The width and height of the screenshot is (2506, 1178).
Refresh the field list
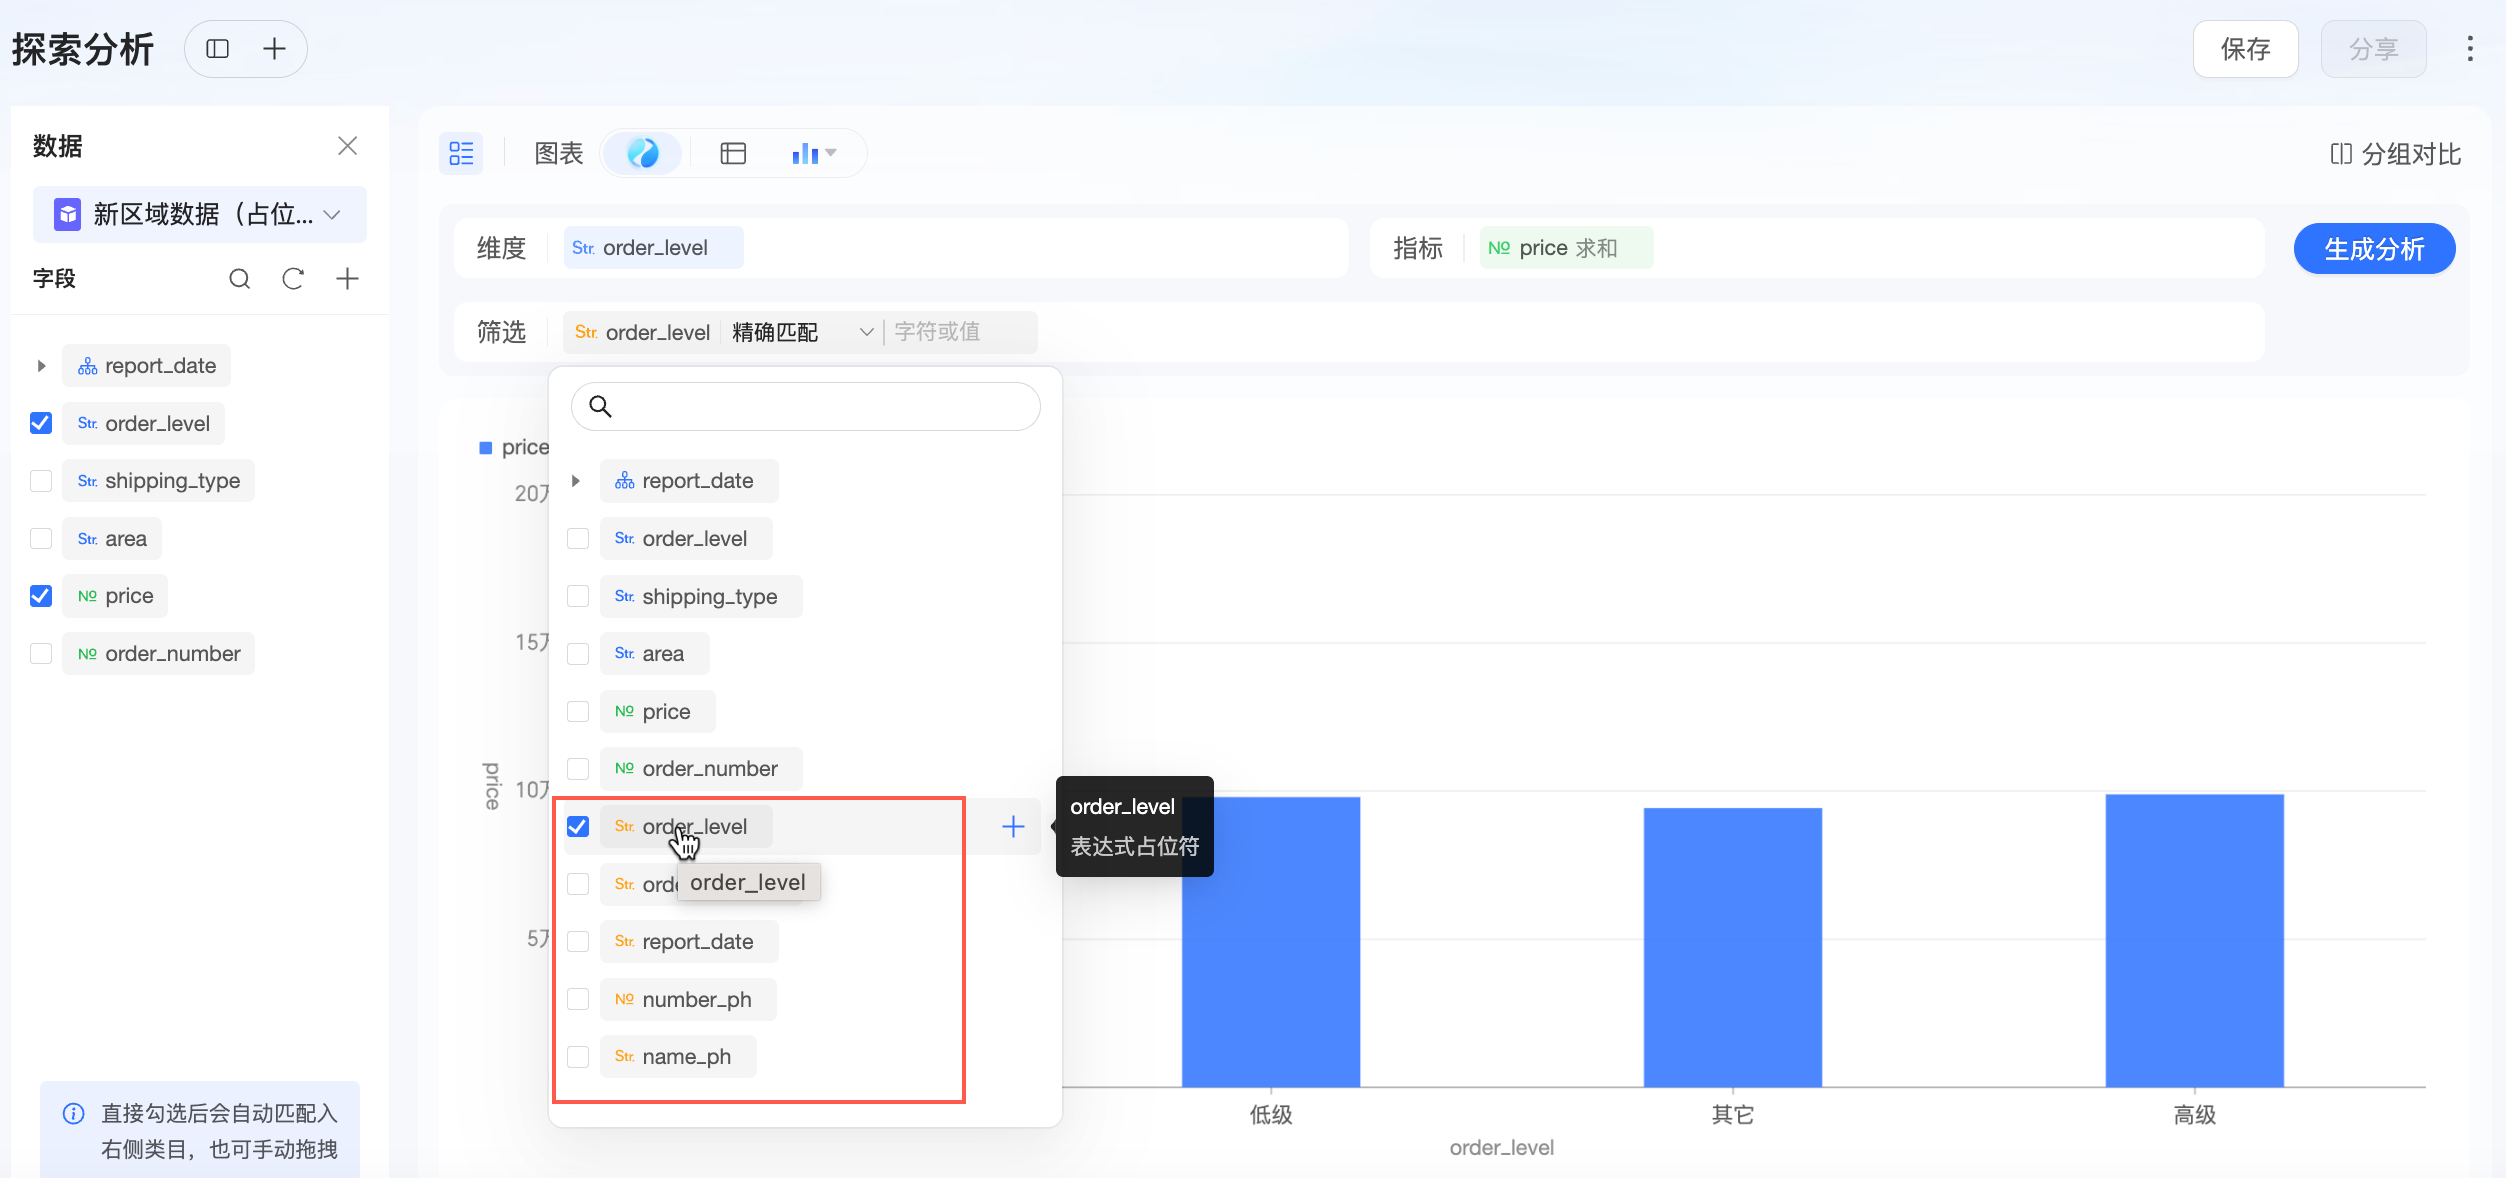293,279
